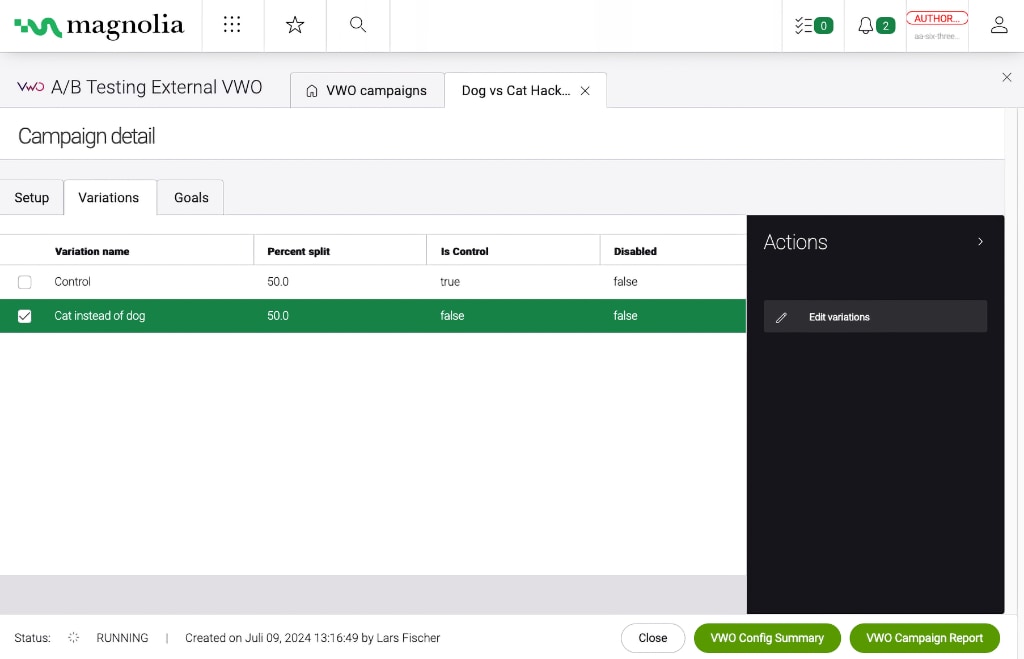This screenshot has width=1024, height=659.
Task: Open the search magnifier icon
Action: (x=357, y=25)
